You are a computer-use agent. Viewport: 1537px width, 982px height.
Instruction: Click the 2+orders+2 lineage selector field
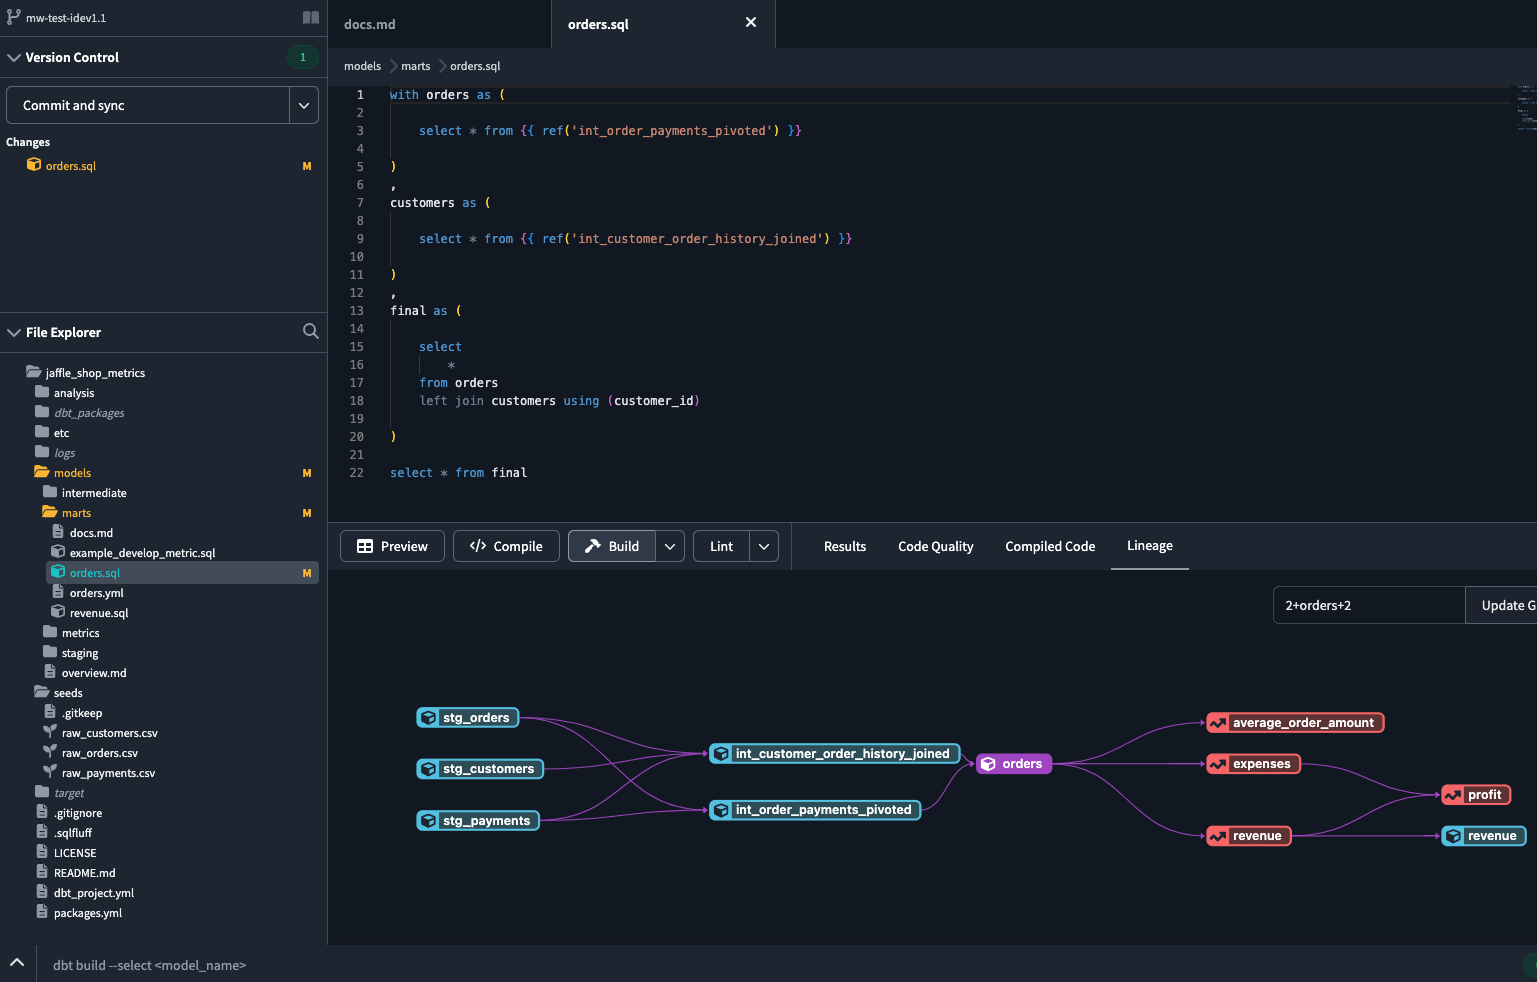click(x=1368, y=604)
